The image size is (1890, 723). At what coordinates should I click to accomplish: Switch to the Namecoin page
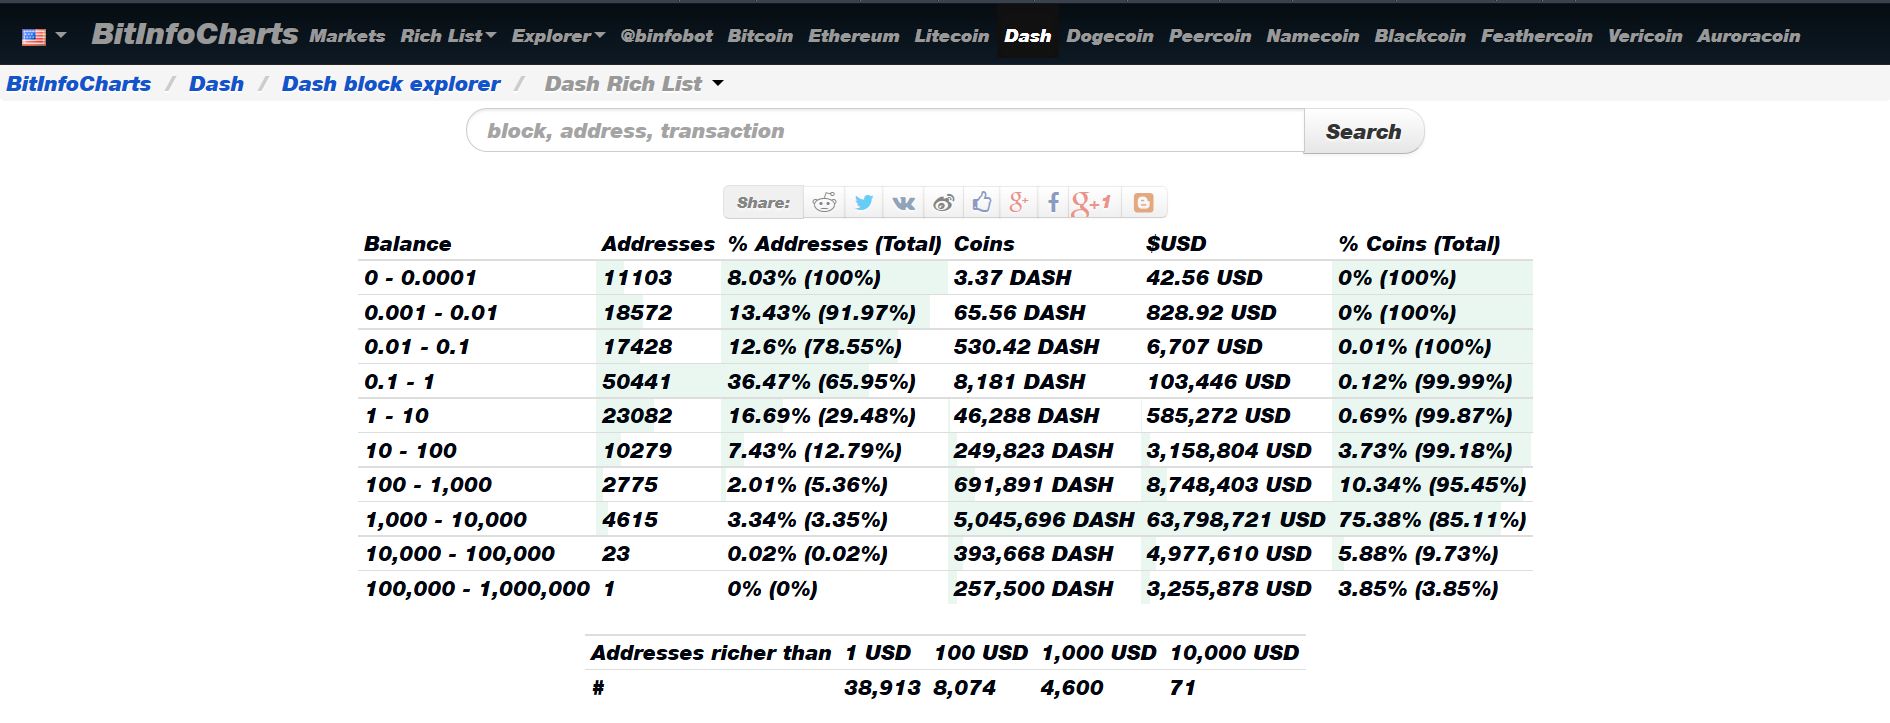(x=1312, y=36)
